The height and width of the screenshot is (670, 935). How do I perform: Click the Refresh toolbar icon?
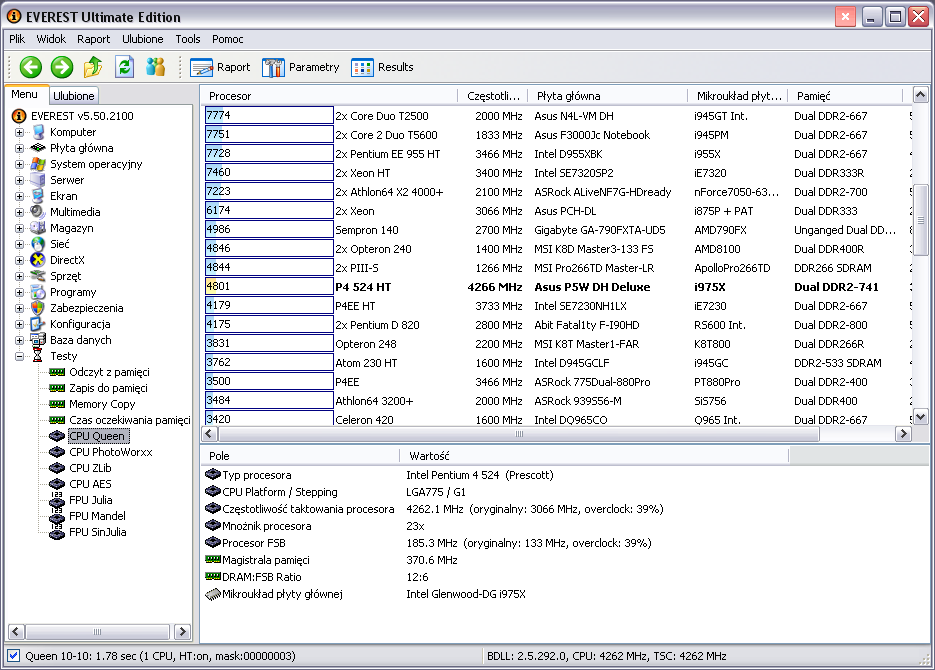point(124,67)
